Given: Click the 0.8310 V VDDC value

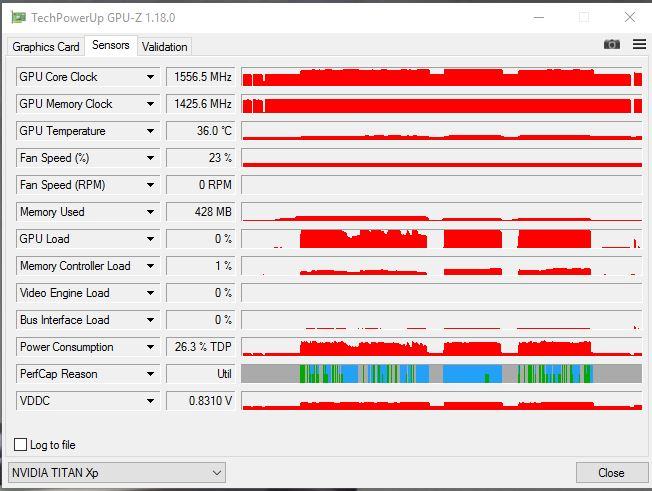Looking at the screenshot, I should 200,401.
